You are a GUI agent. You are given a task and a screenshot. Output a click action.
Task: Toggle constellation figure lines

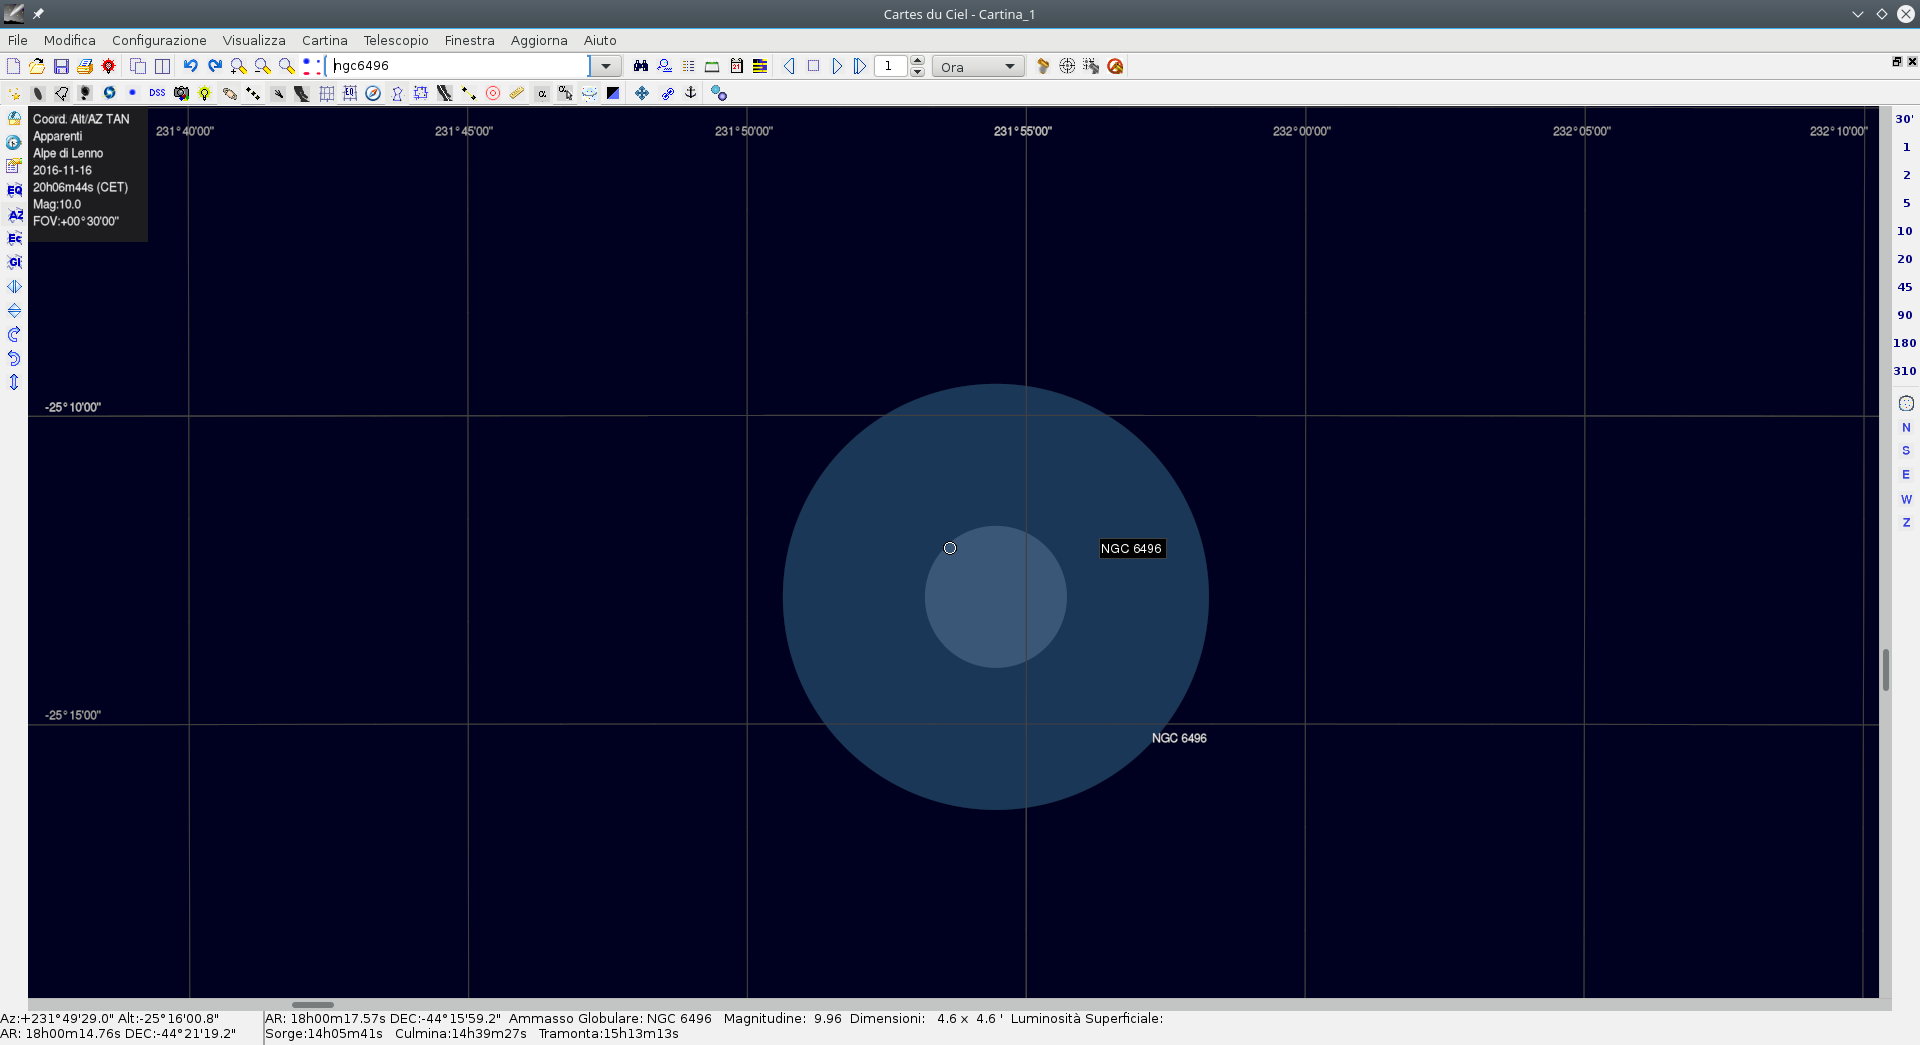398,93
